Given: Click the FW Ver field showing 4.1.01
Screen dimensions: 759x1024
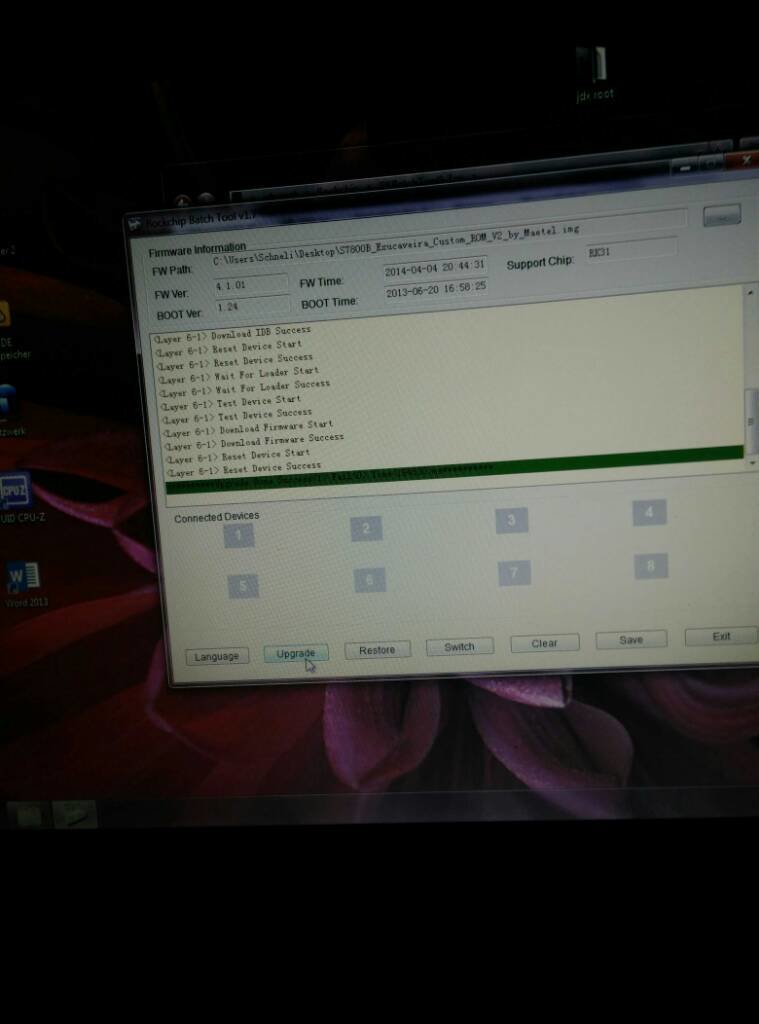Looking at the screenshot, I should [x=251, y=285].
